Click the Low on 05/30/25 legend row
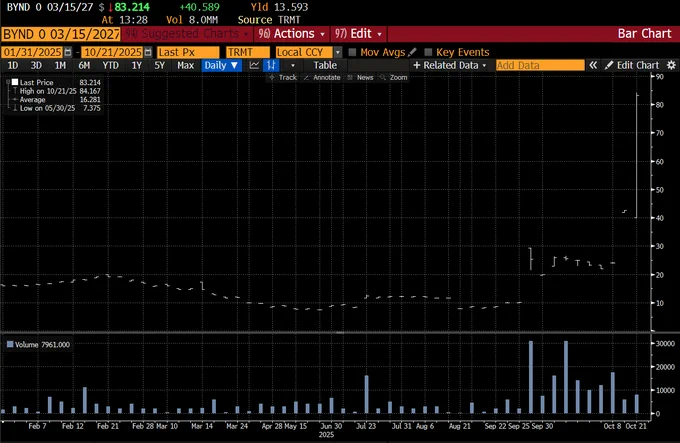Viewport: 680px width, 443px height. (x=56, y=108)
